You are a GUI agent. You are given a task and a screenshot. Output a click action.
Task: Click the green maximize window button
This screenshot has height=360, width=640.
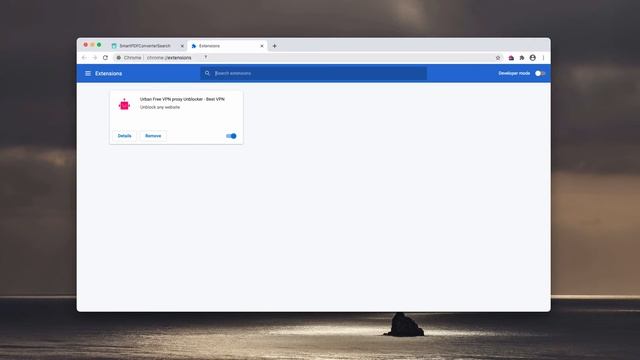99,45
